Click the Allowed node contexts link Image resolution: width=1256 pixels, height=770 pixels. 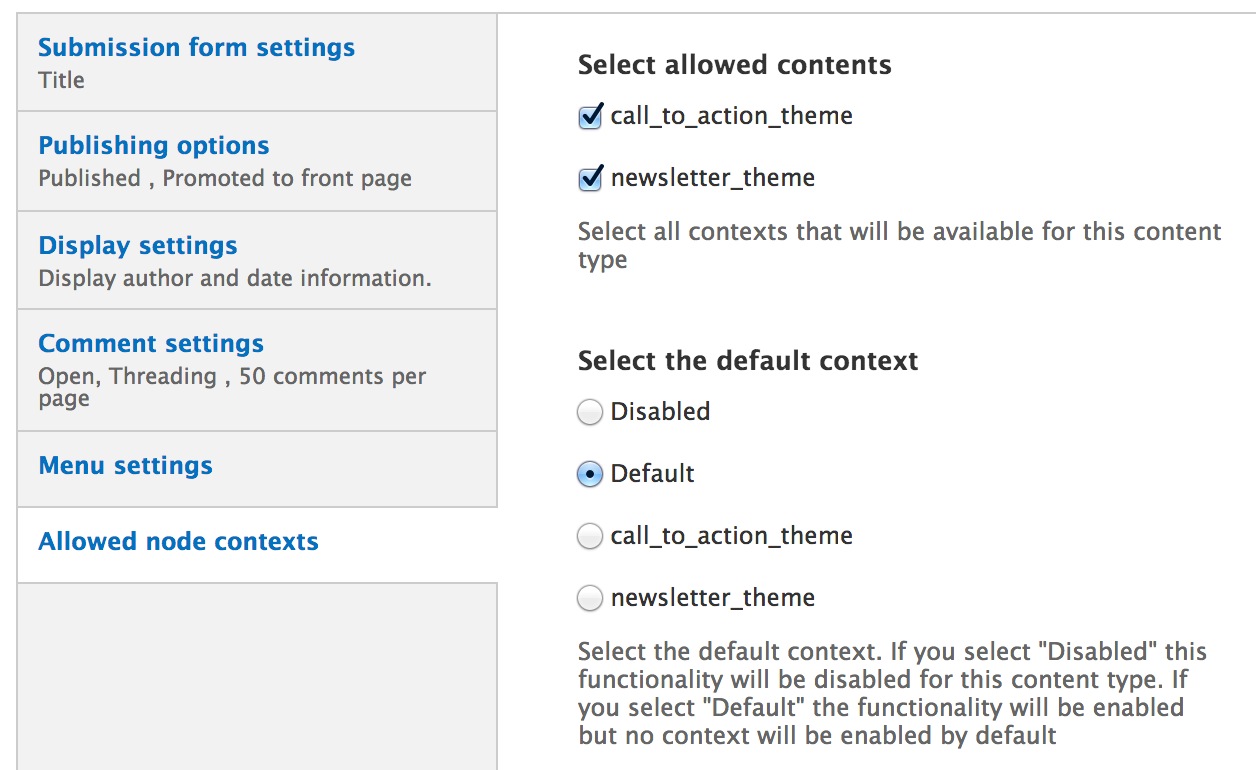tap(177, 541)
